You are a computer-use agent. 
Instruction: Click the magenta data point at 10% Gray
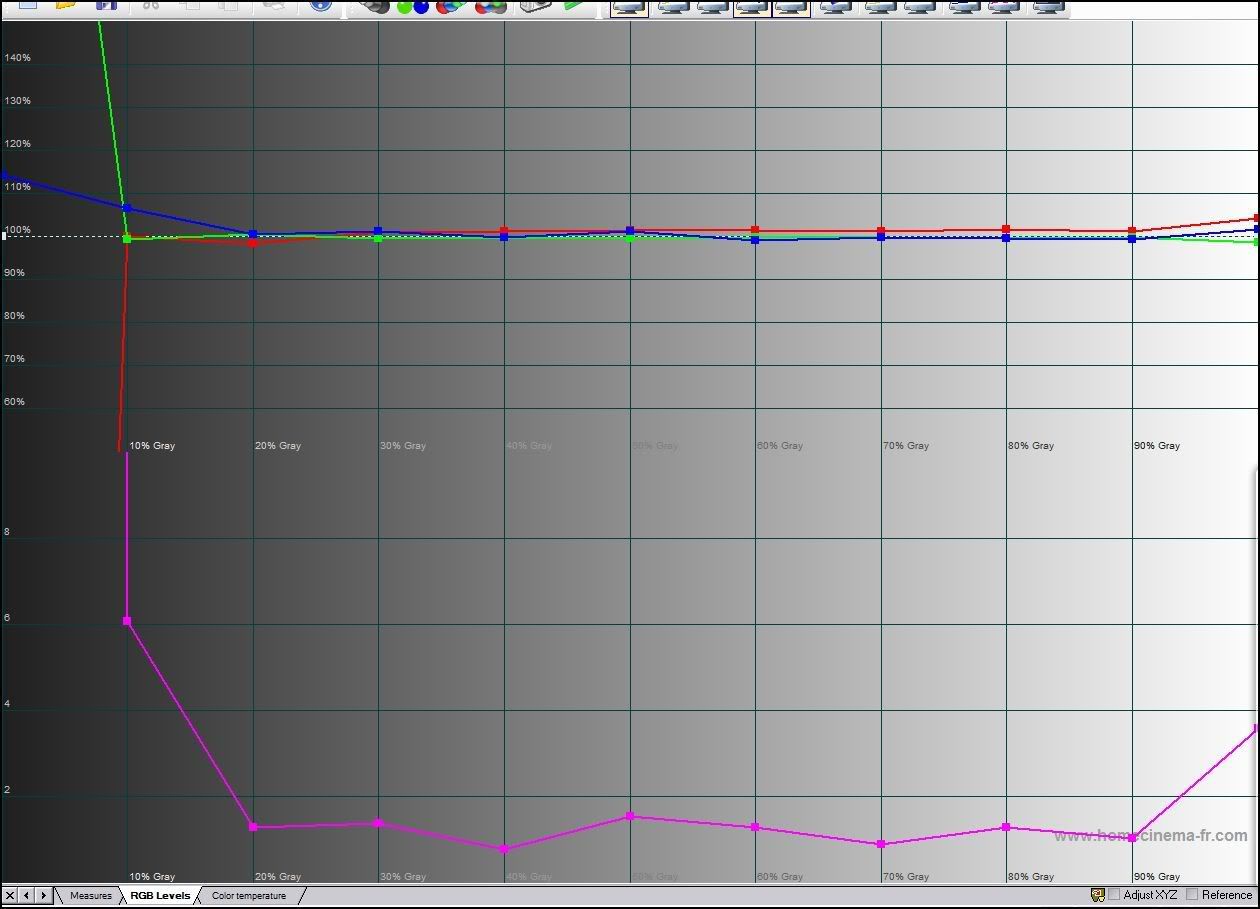(127, 621)
